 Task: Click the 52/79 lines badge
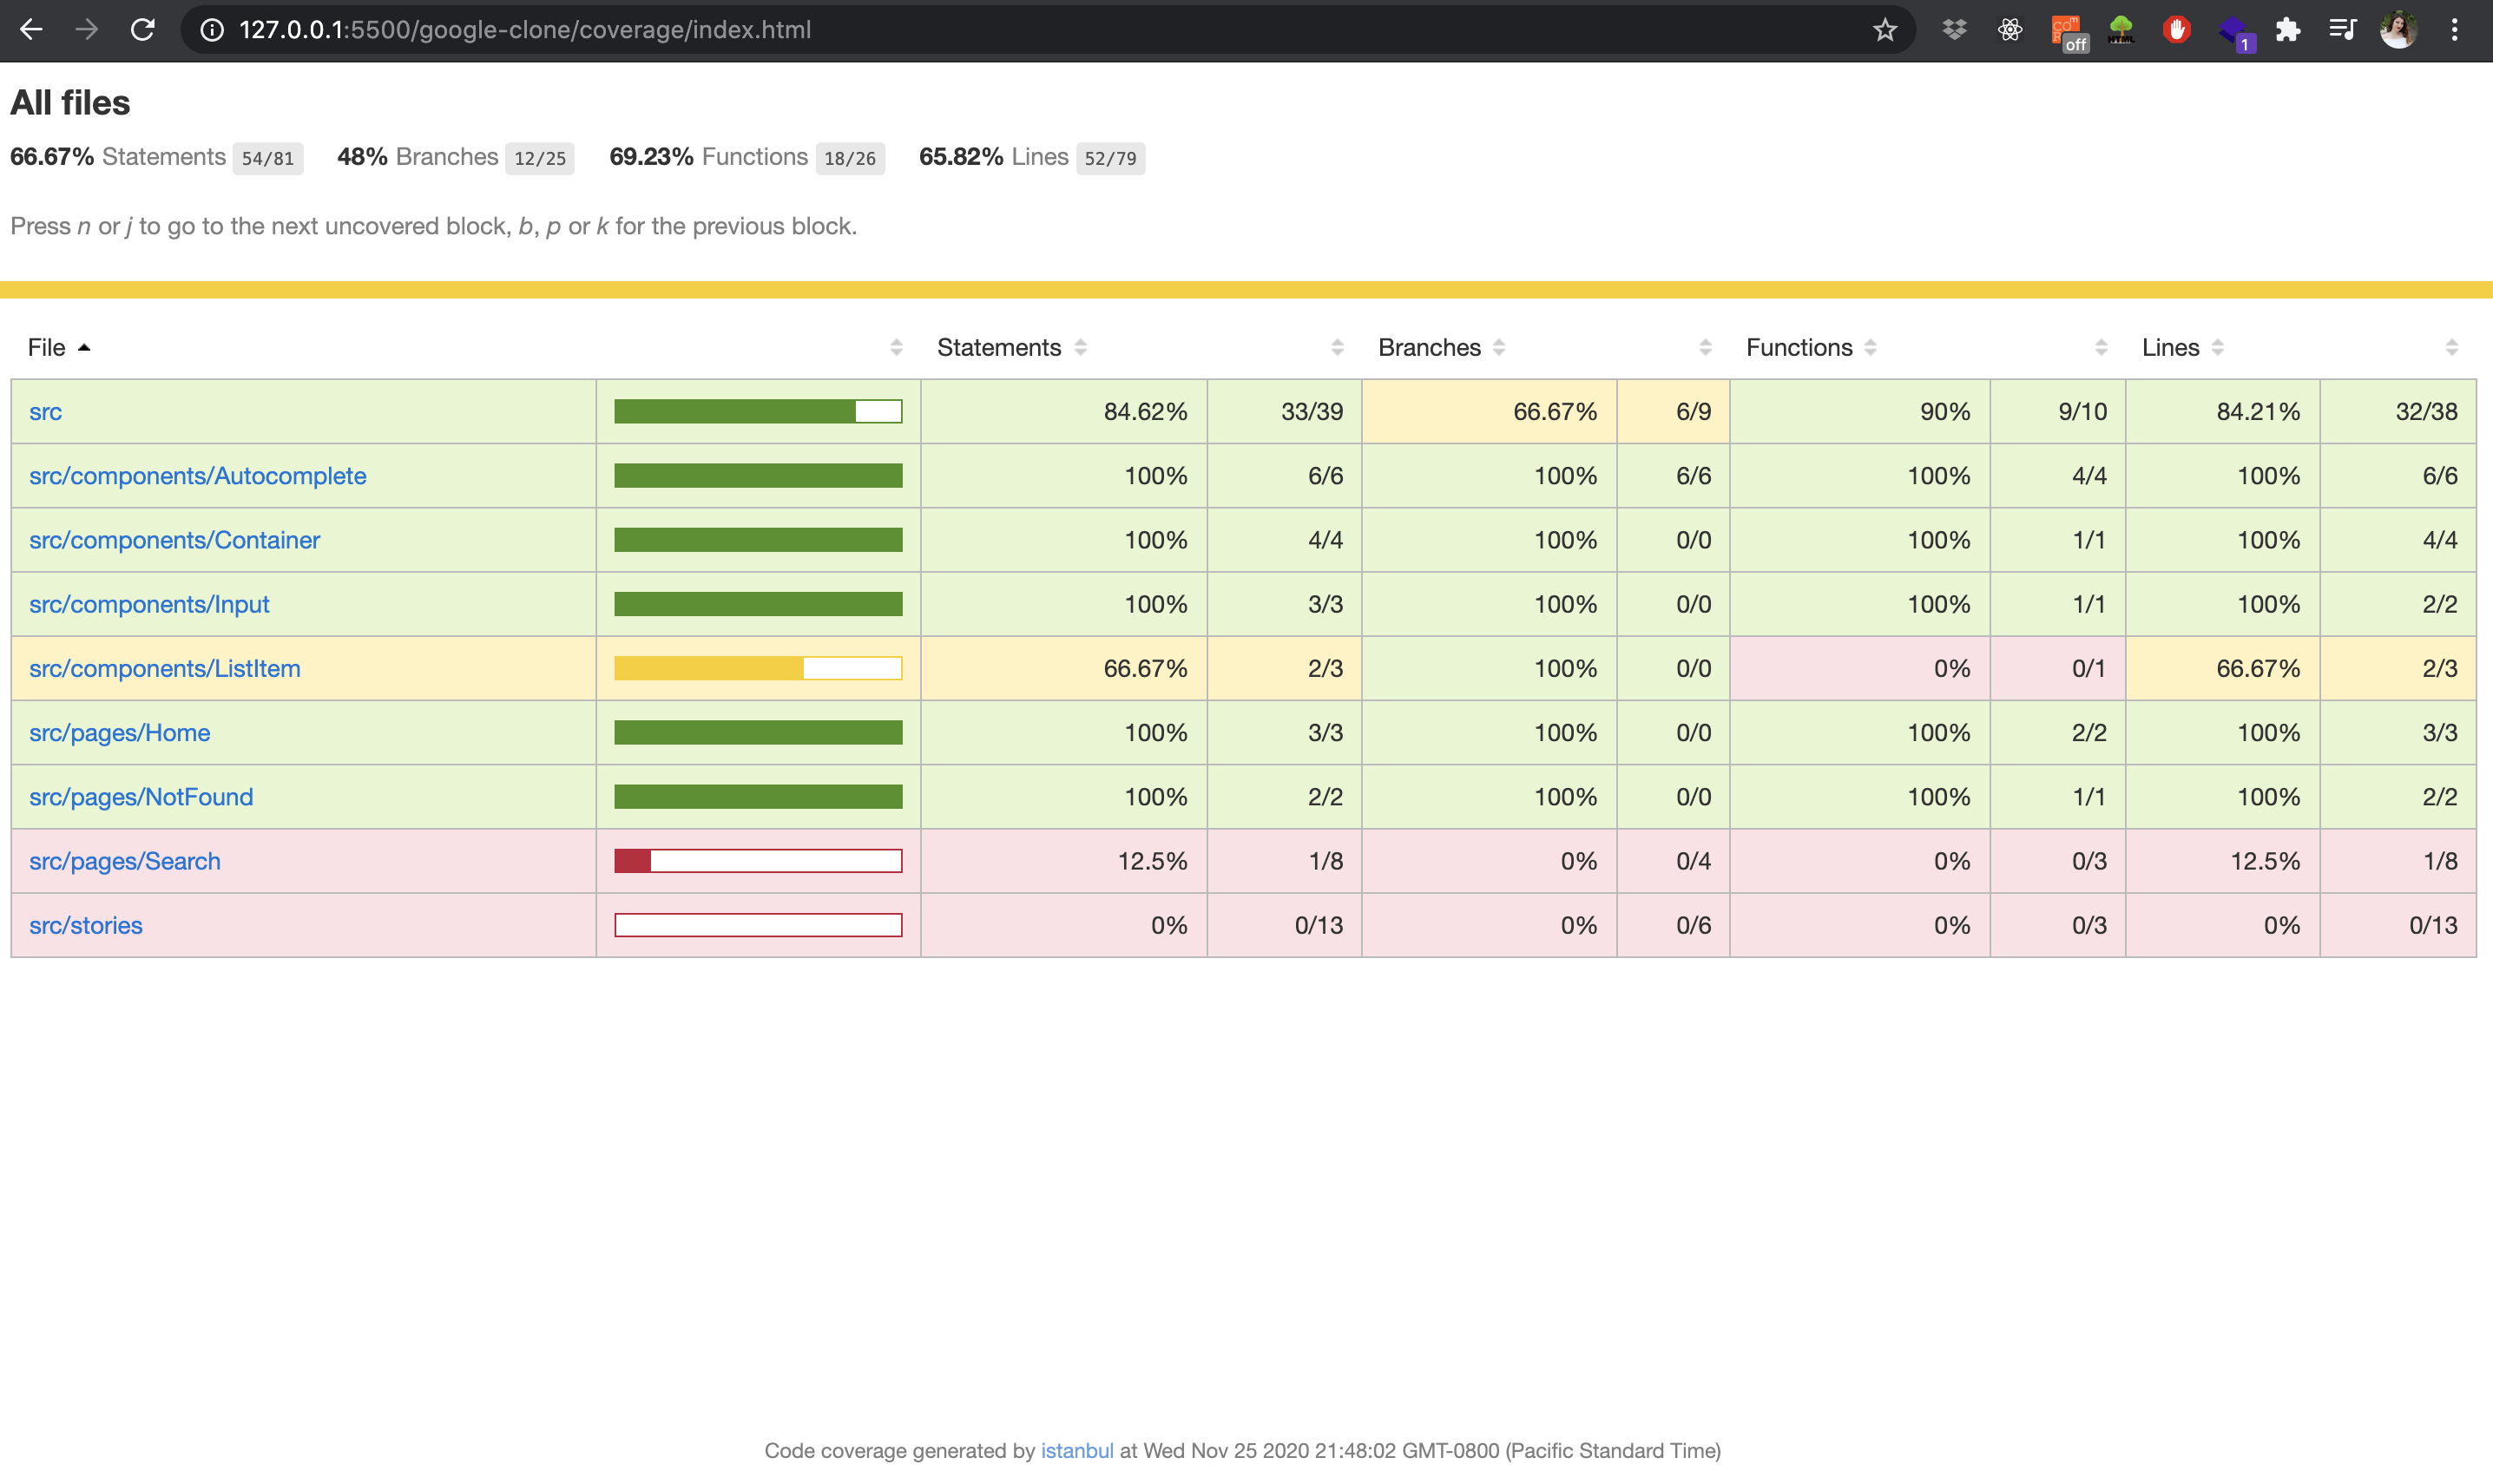tap(1110, 158)
